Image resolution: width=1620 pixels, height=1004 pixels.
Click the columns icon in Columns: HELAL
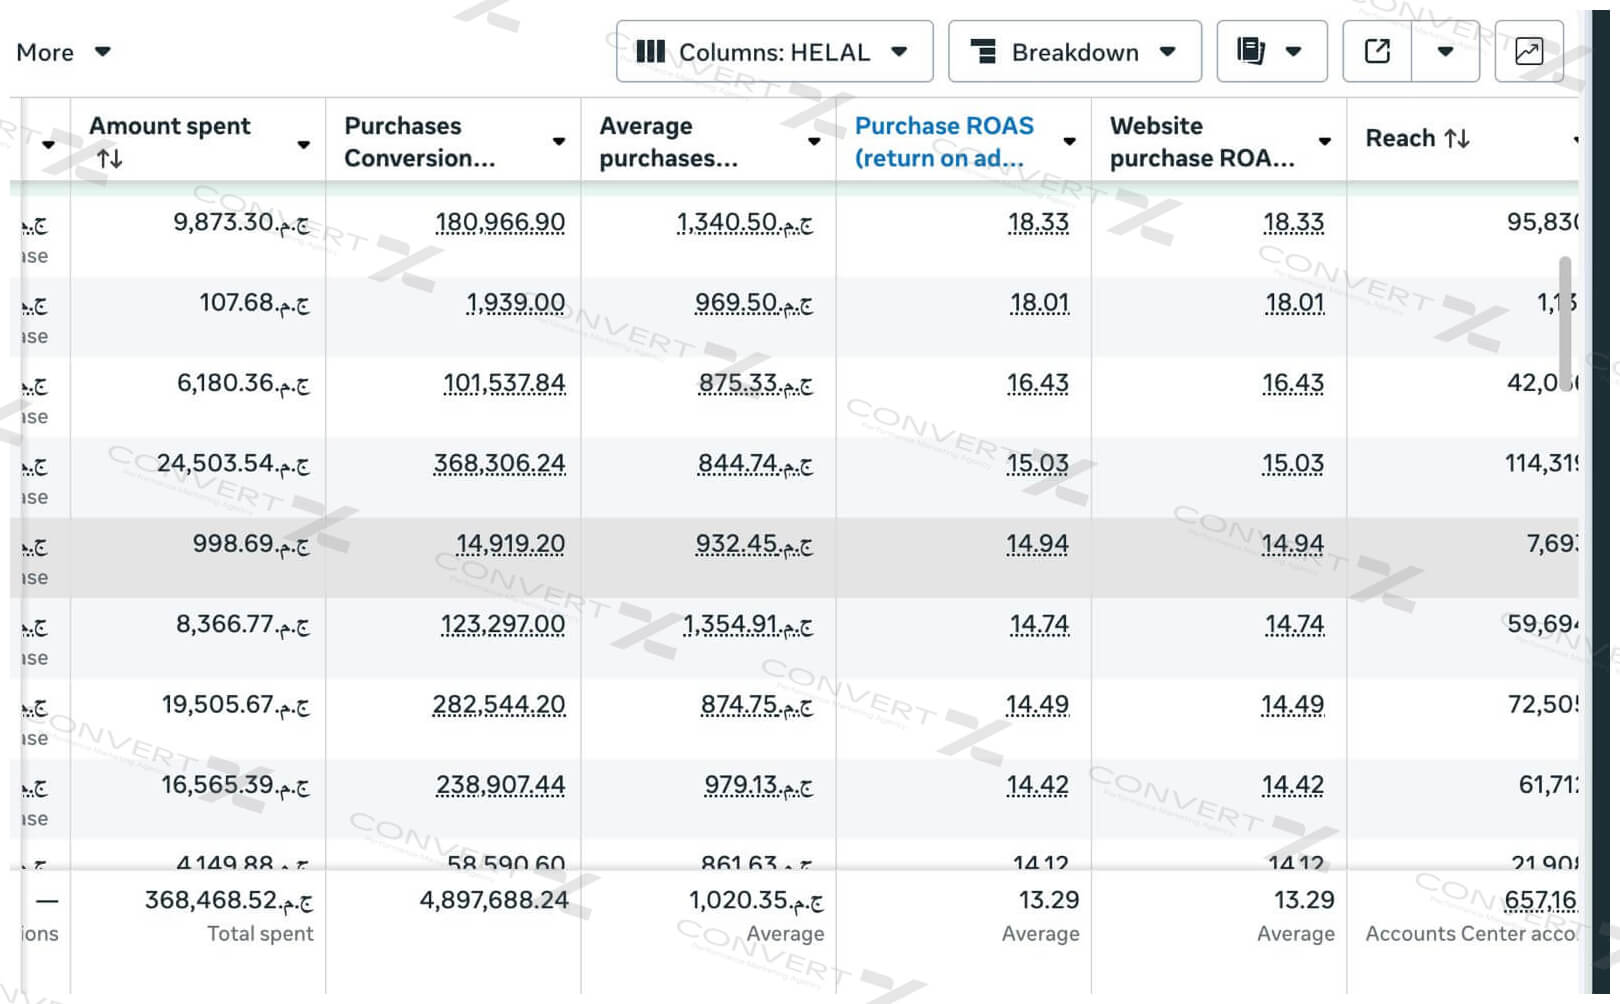(650, 52)
